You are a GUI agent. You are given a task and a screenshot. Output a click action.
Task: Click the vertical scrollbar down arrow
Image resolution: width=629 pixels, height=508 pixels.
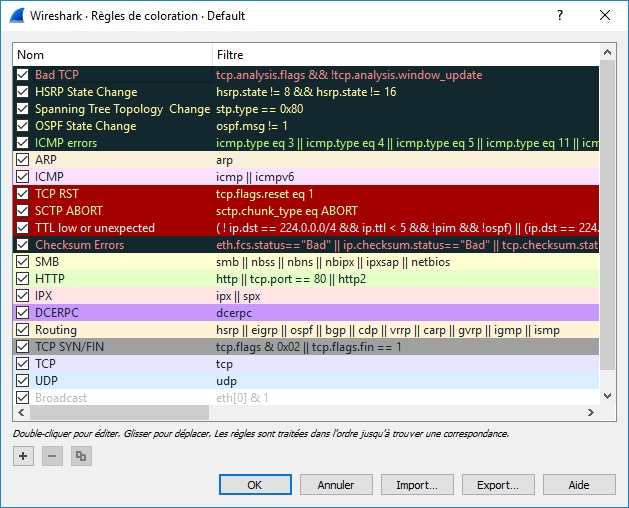click(607, 396)
